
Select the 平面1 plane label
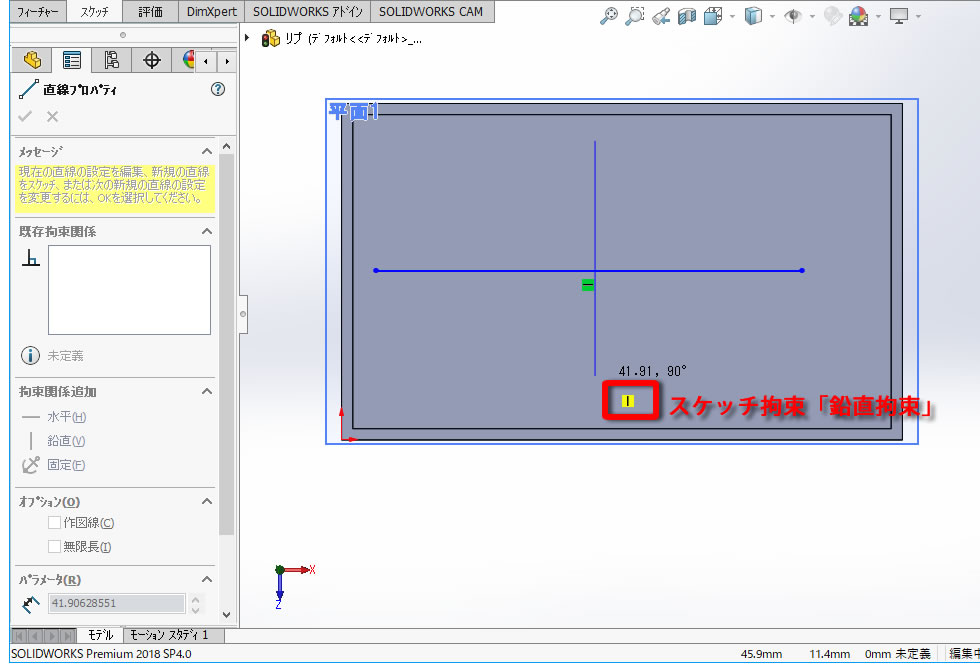(x=354, y=112)
